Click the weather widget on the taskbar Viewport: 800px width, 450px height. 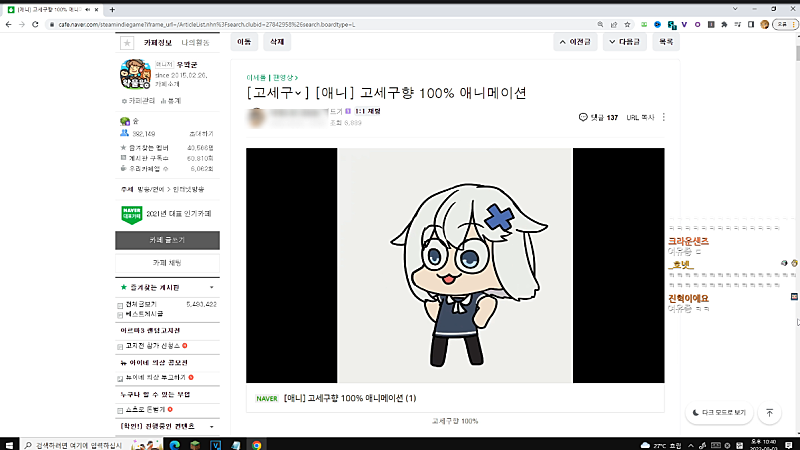pos(661,445)
